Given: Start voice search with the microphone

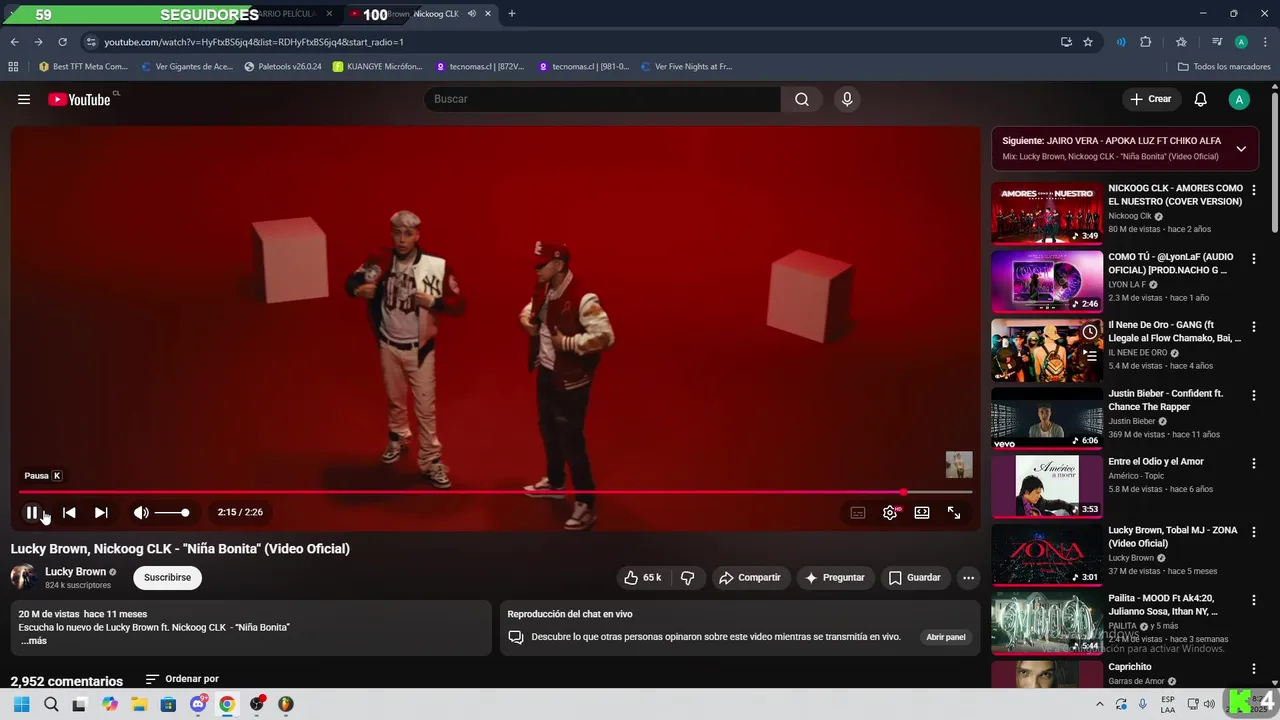Looking at the screenshot, I should coord(847,99).
